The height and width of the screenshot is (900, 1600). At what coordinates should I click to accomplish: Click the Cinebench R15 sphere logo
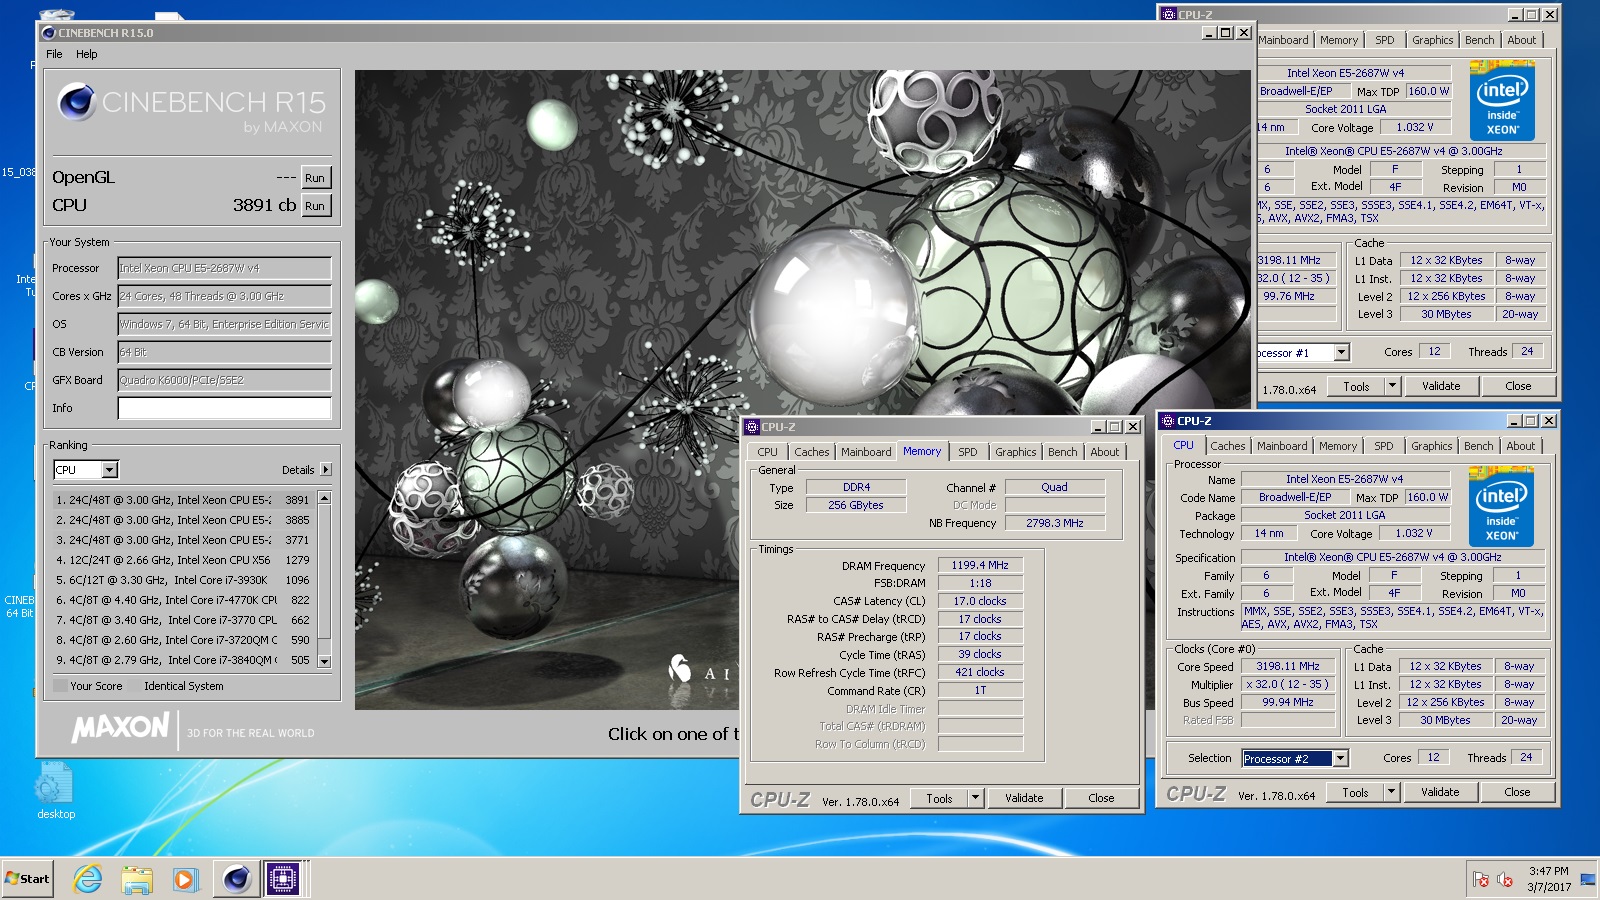coord(76,102)
